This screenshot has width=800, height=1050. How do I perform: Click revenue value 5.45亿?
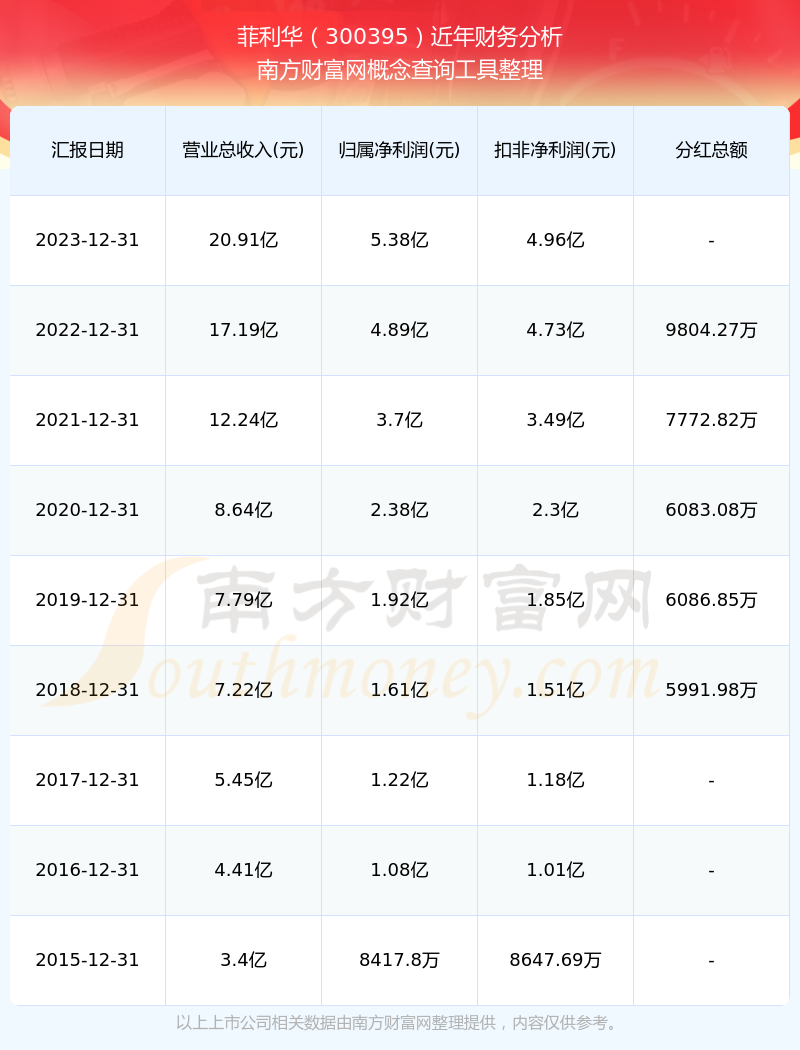click(244, 780)
